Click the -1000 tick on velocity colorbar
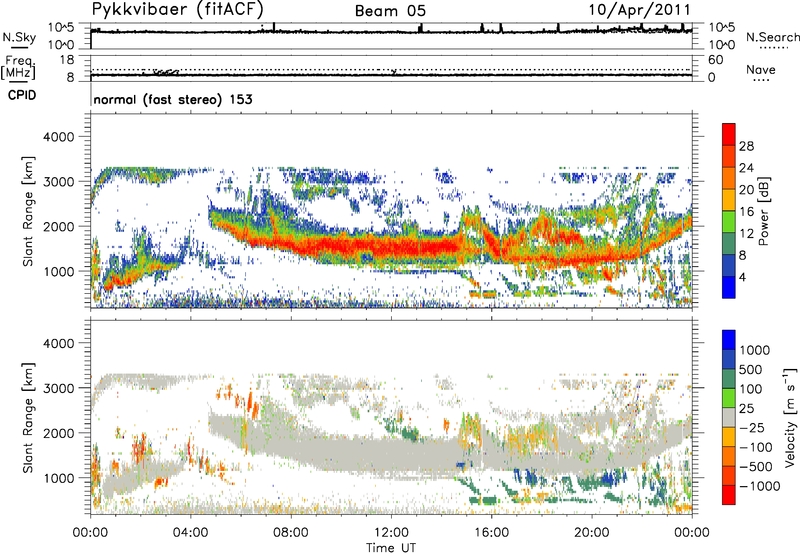800x554 pixels. pos(759,486)
